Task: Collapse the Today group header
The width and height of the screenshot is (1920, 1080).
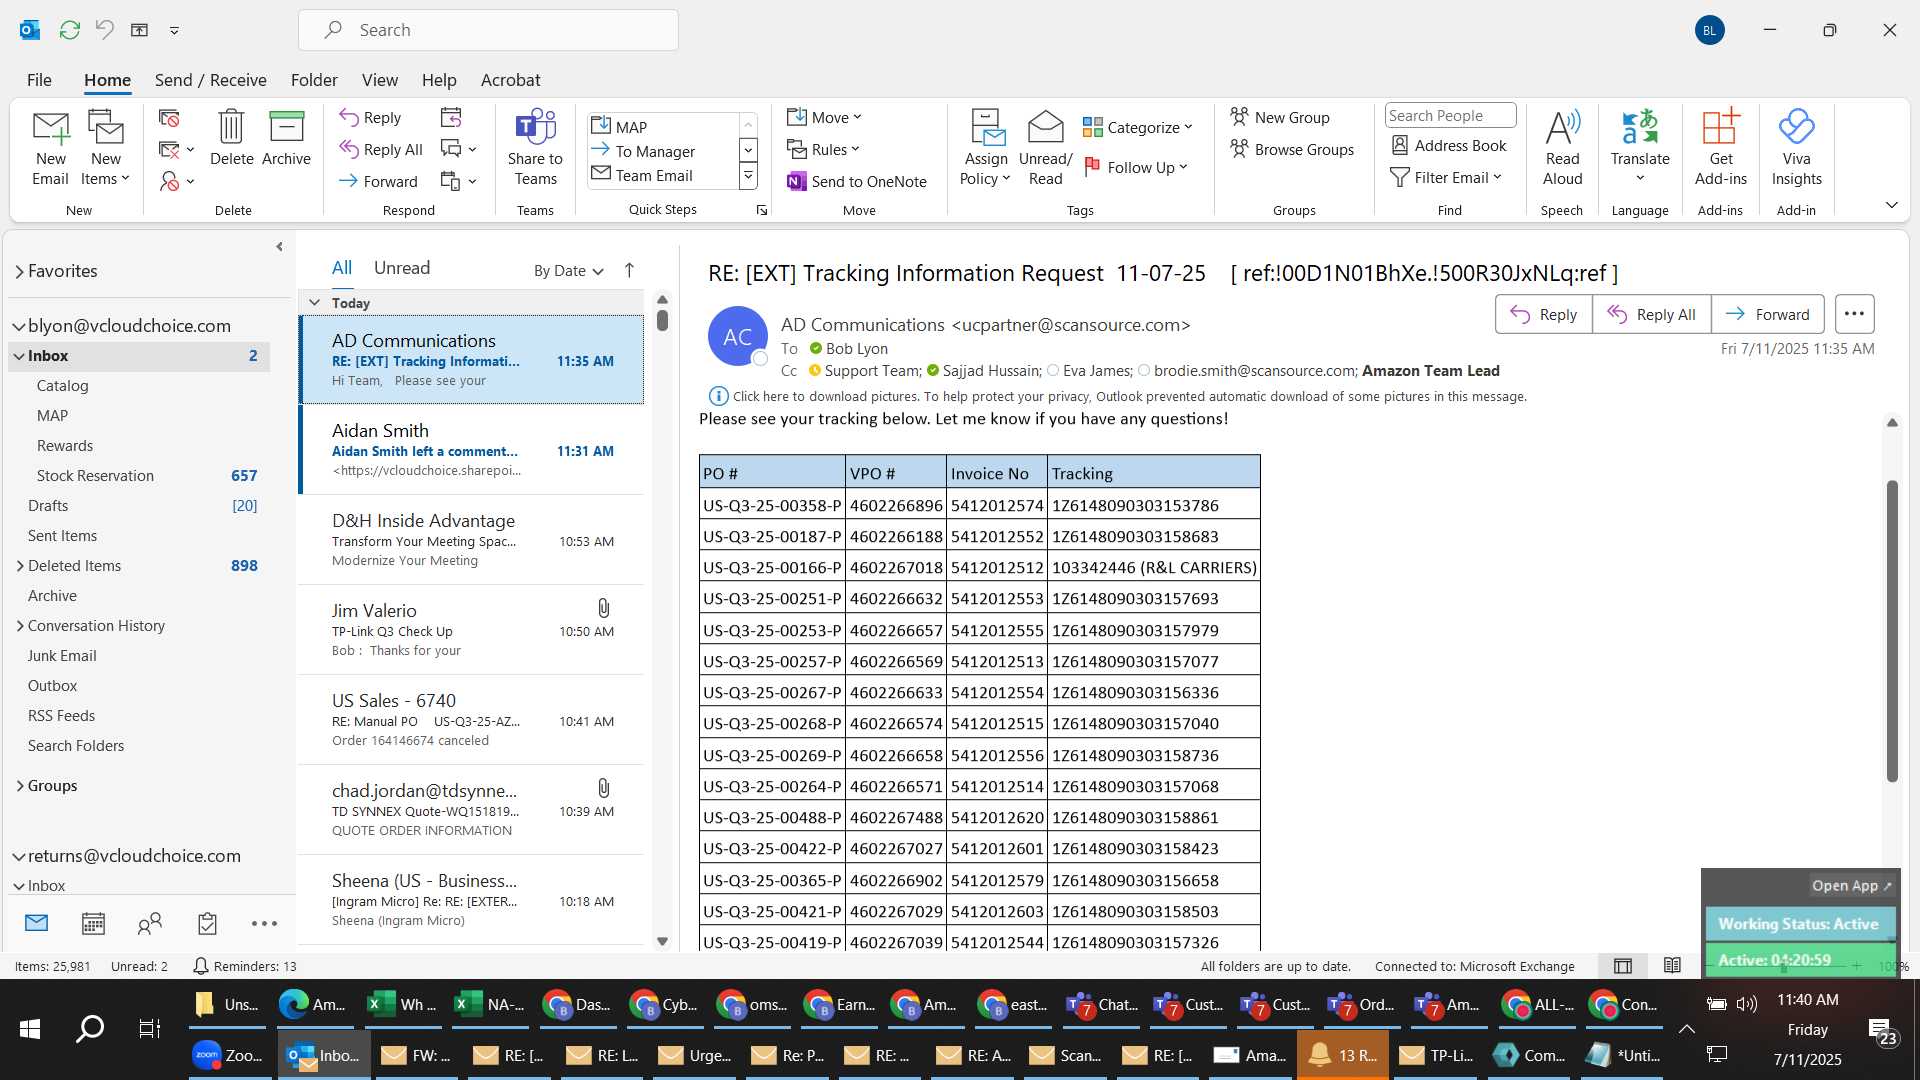Action: [314, 303]
